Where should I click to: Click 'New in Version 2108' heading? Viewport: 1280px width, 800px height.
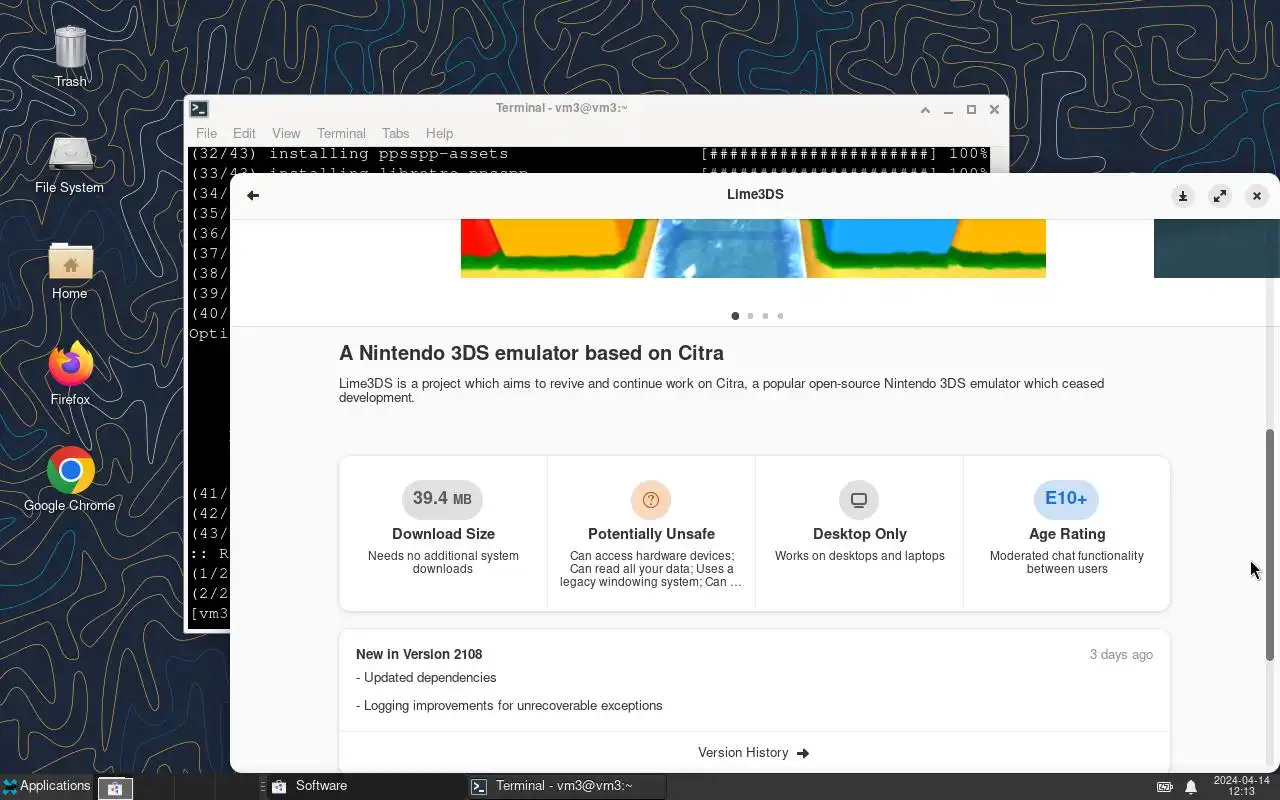click(419, 654)
